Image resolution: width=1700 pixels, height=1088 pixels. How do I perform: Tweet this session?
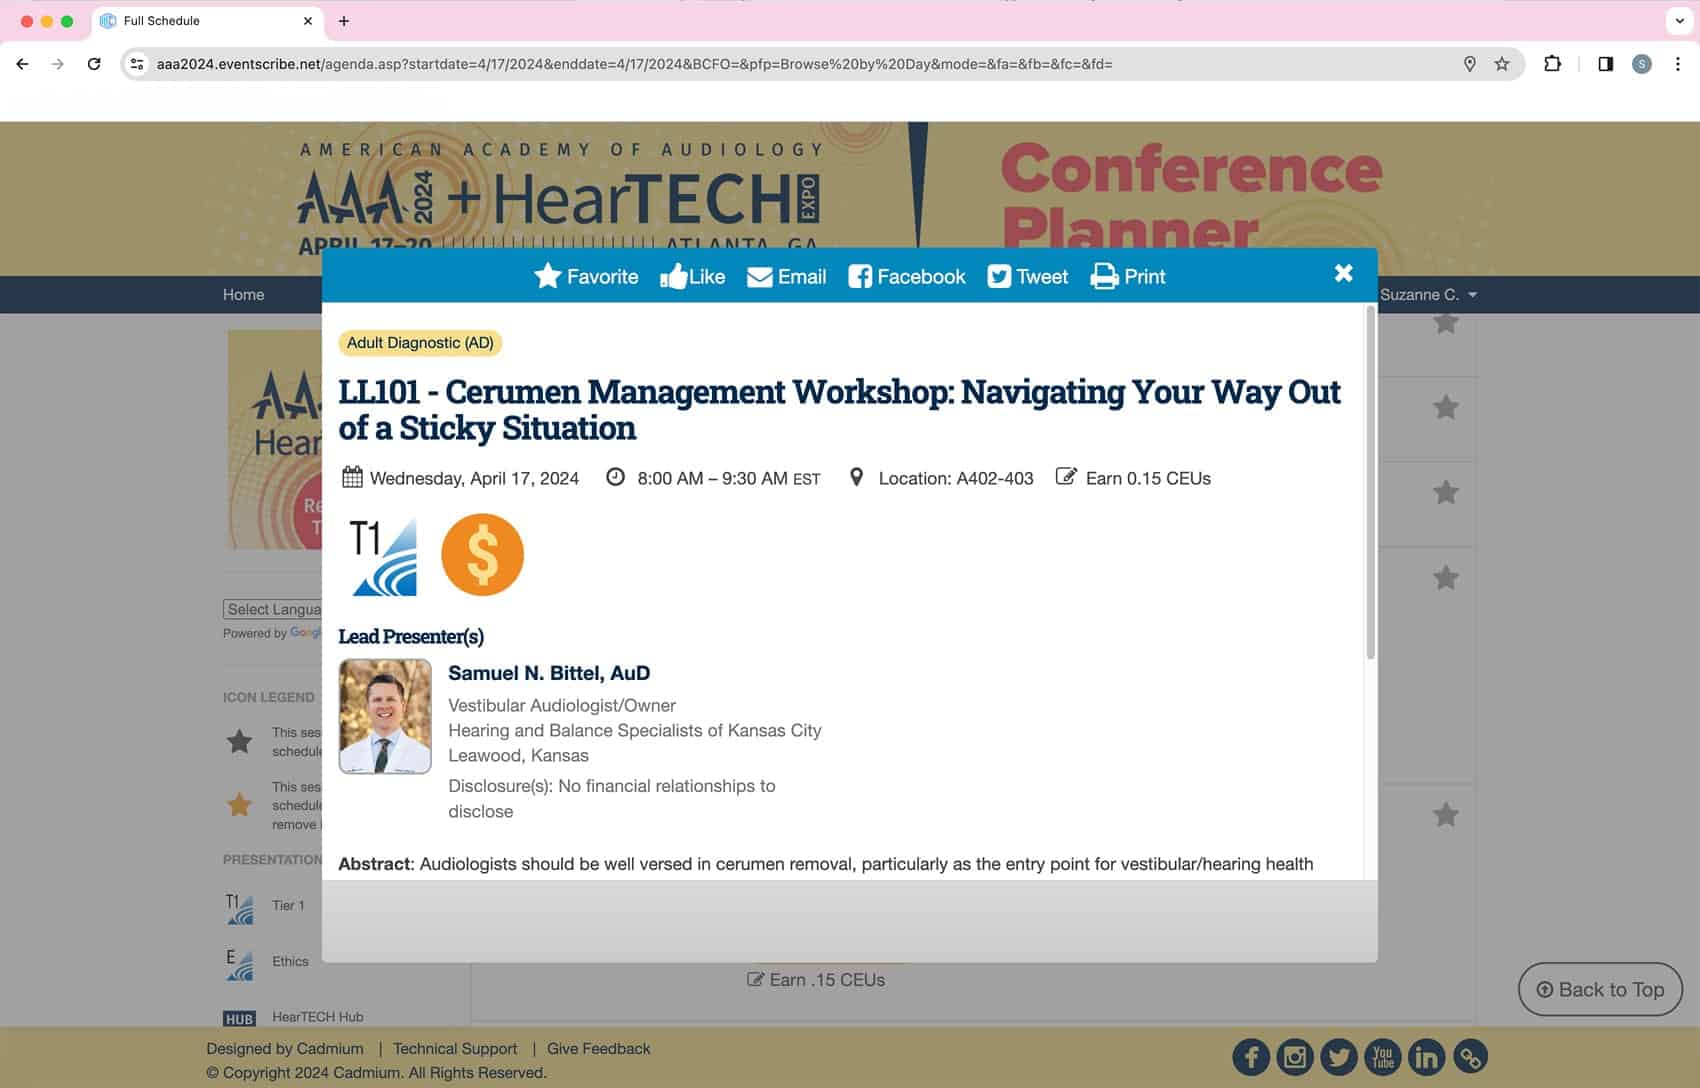coord(1028,276)
